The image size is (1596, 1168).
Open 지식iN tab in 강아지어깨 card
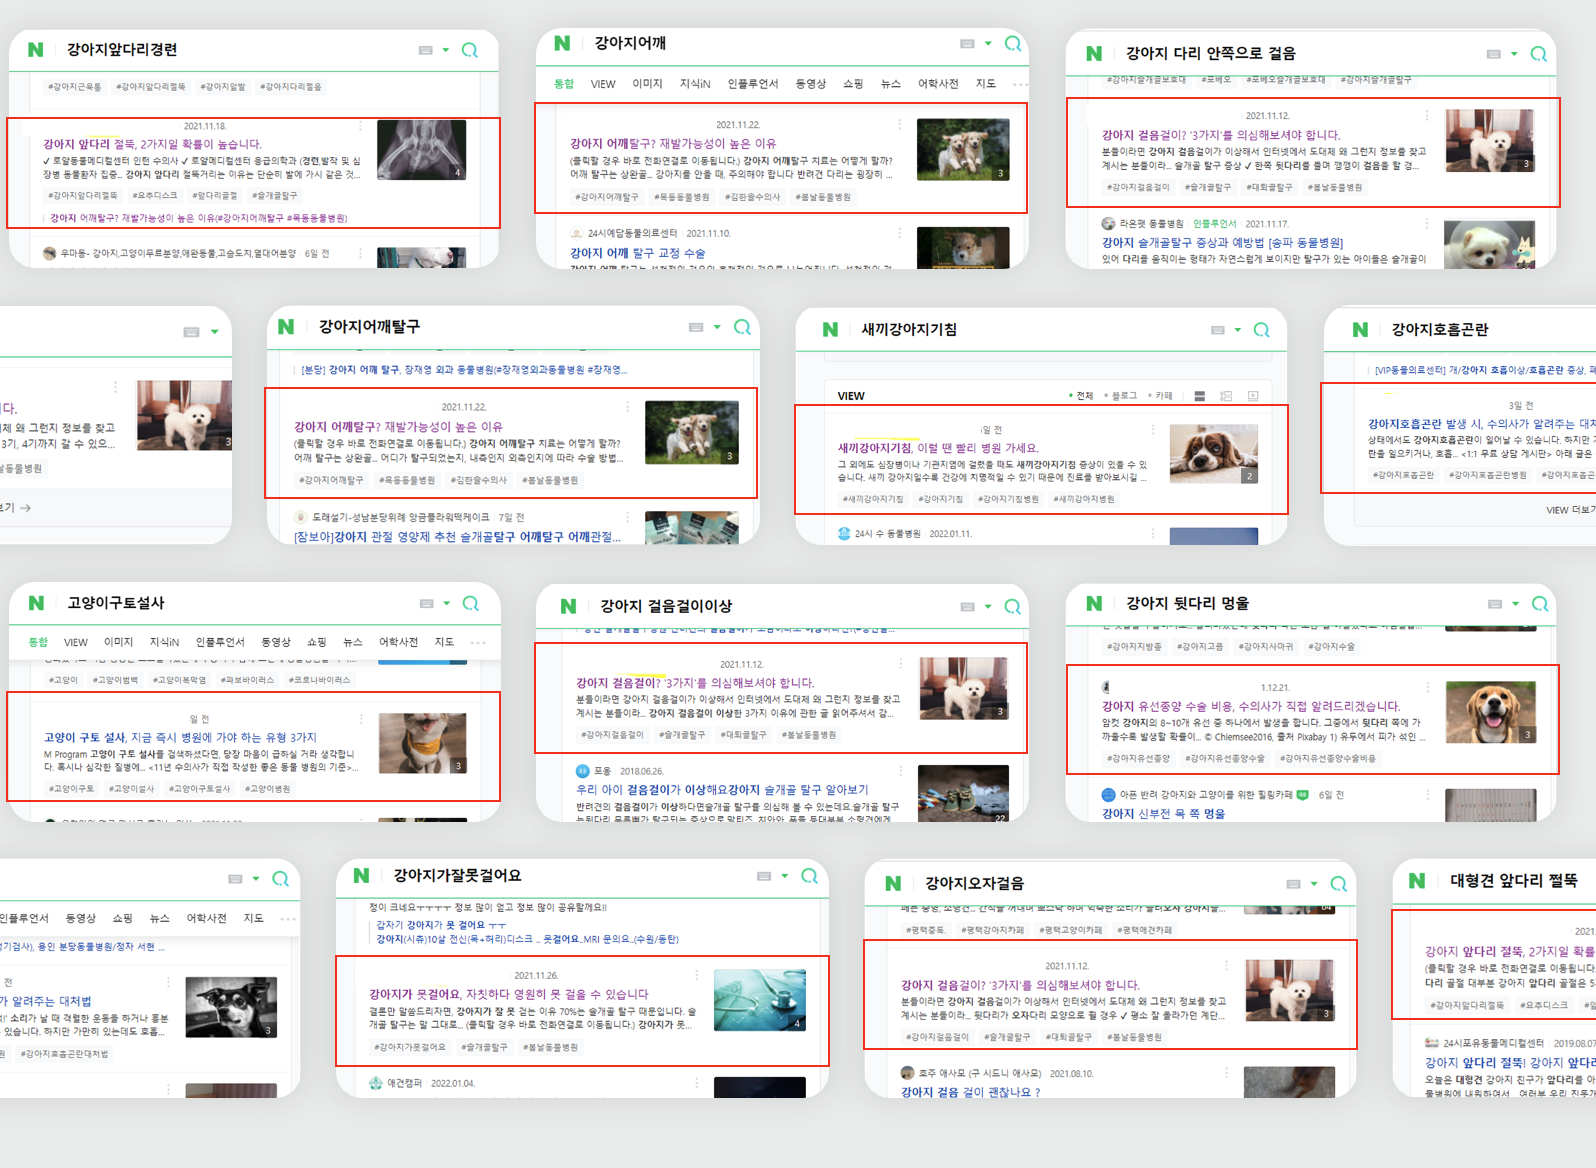tap(695, 84)
